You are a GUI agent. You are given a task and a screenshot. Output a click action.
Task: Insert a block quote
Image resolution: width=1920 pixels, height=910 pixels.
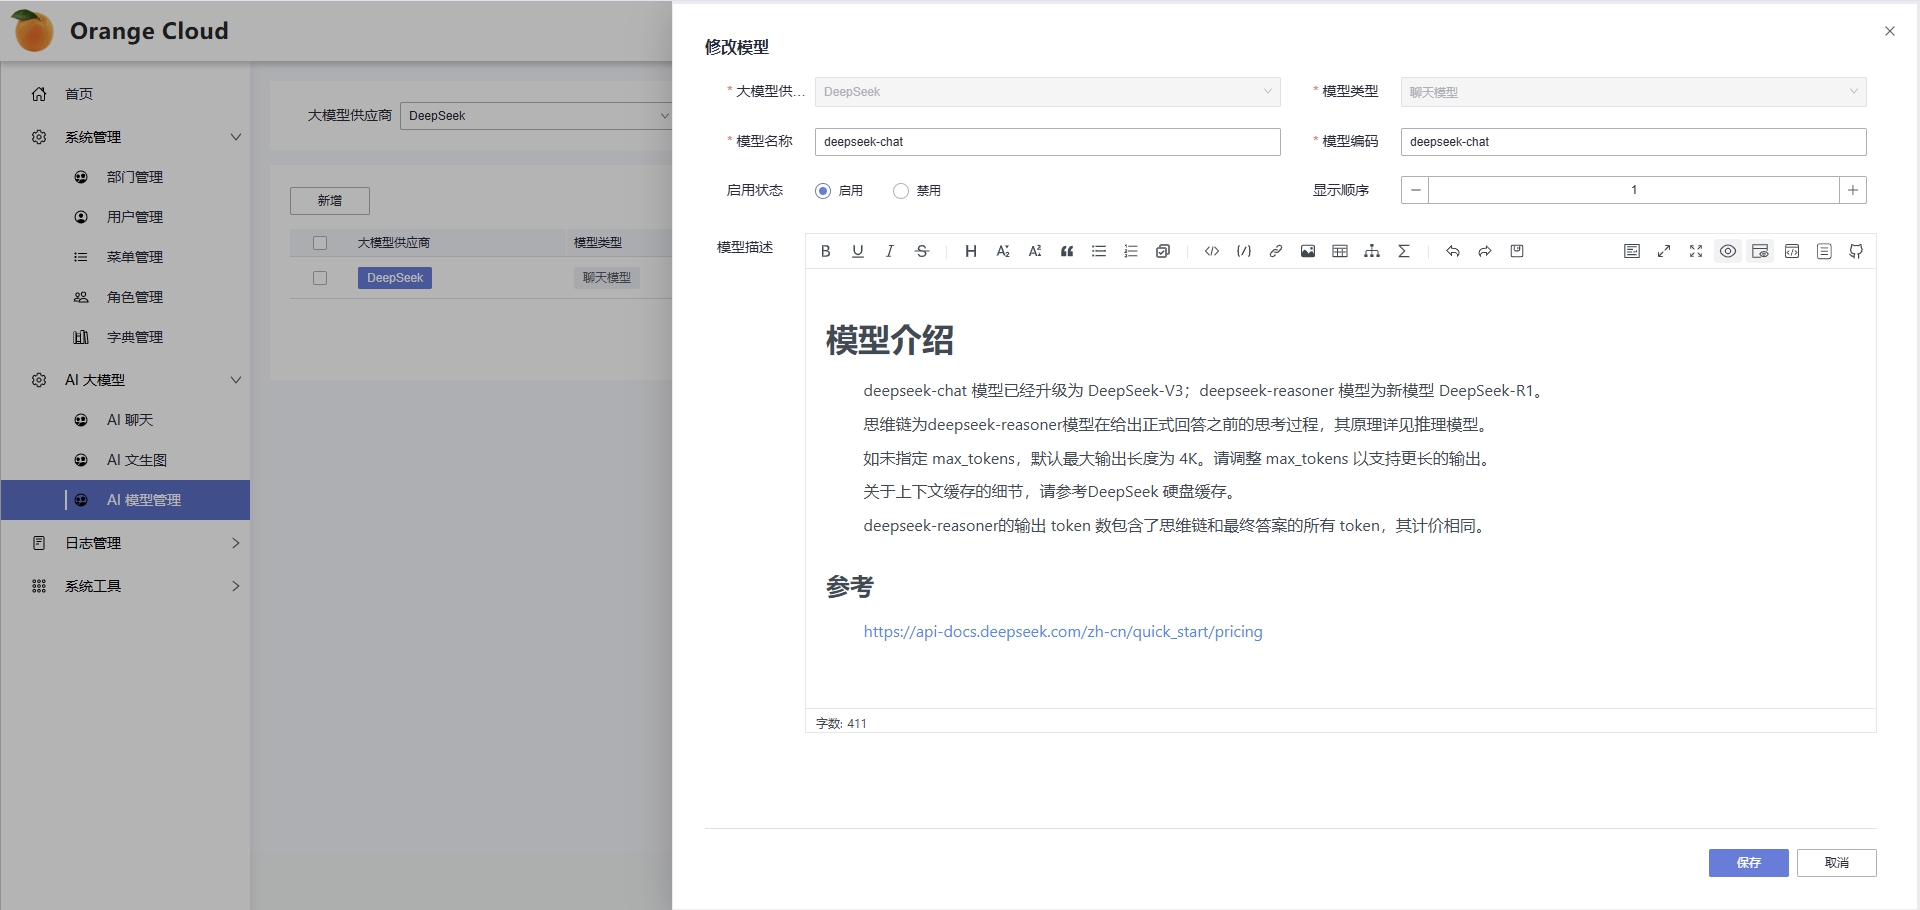click(x=1067, y=251)
